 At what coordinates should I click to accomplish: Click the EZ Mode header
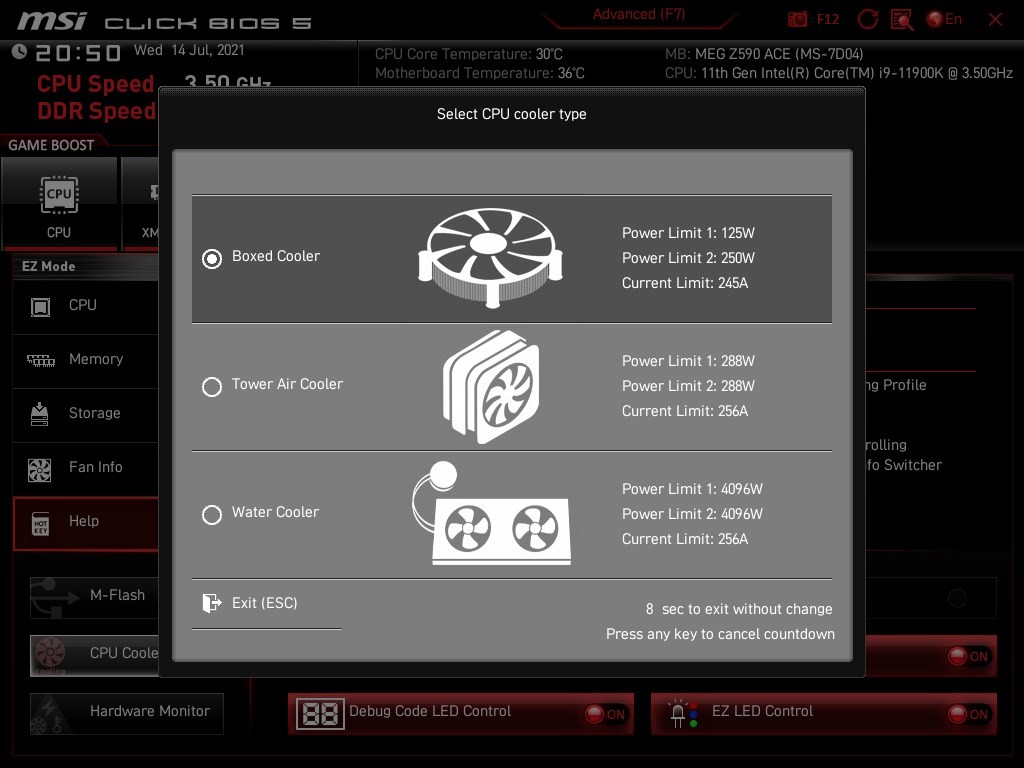coord(48,266)
